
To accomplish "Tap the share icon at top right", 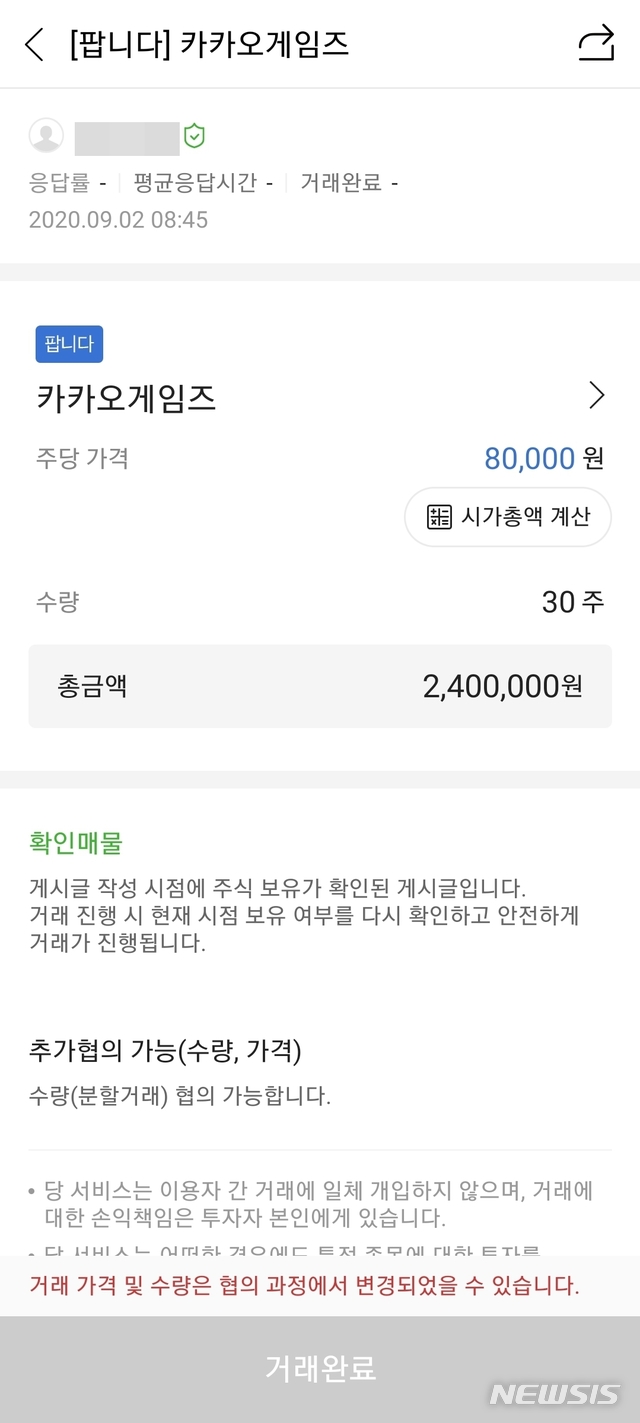I will pos(596,44).
